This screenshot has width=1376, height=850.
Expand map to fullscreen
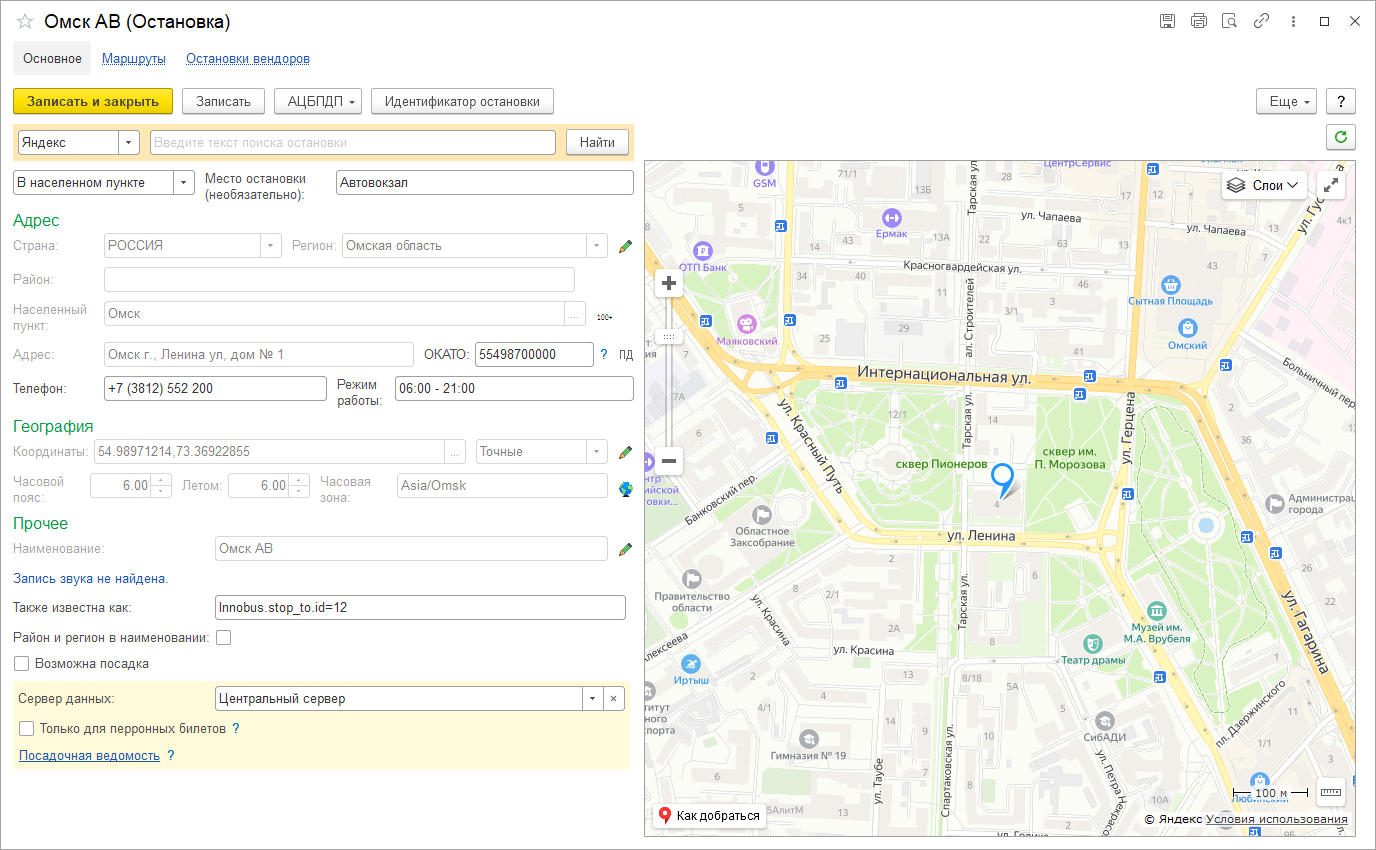point(1331,185)
